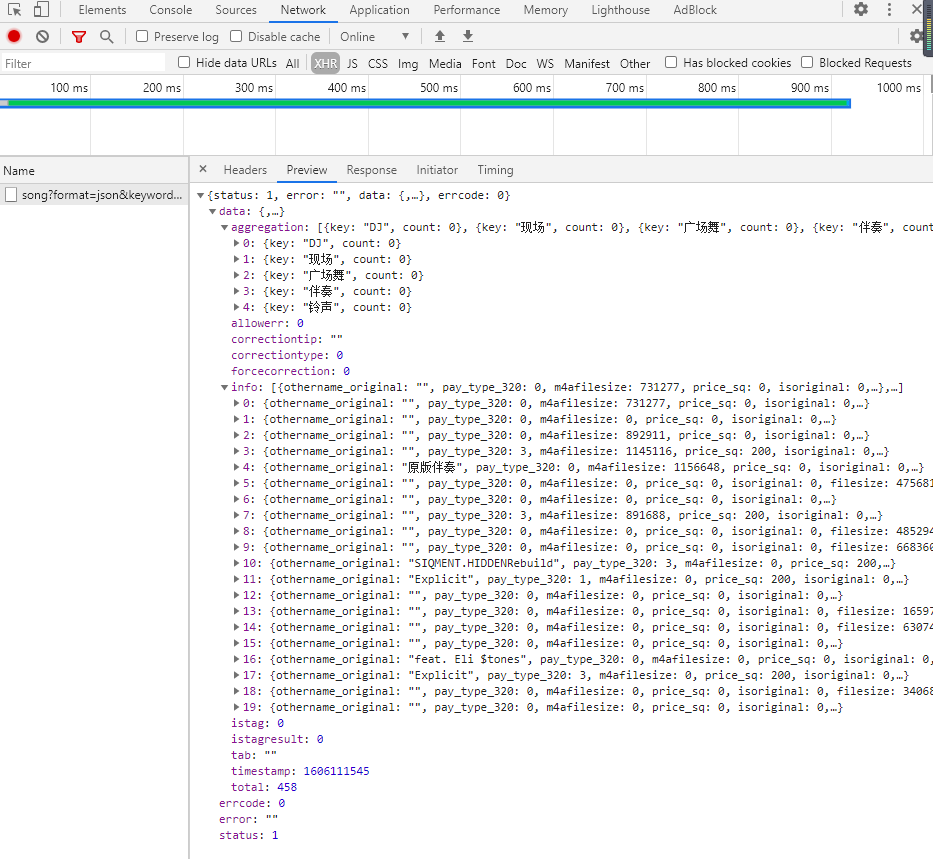Screen dimensions: 933x859
Task: Open DevTools settings gear icon
Action: (x=860, y=10)
